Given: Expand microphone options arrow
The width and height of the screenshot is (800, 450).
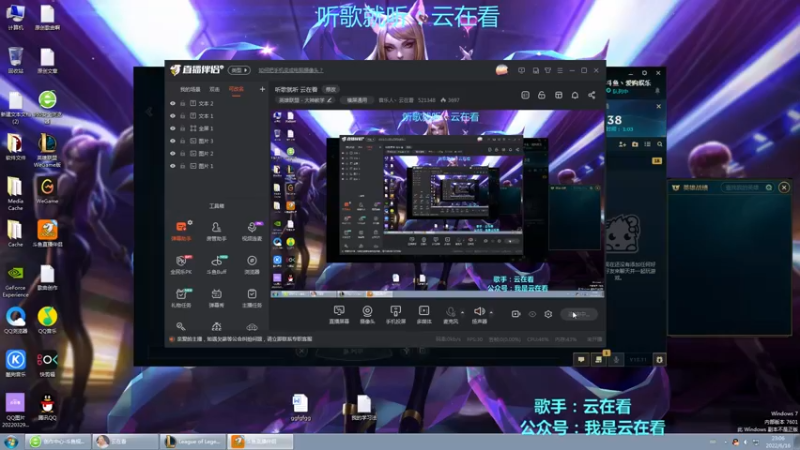Looking at the screenshot, I should tap(462, 312).
